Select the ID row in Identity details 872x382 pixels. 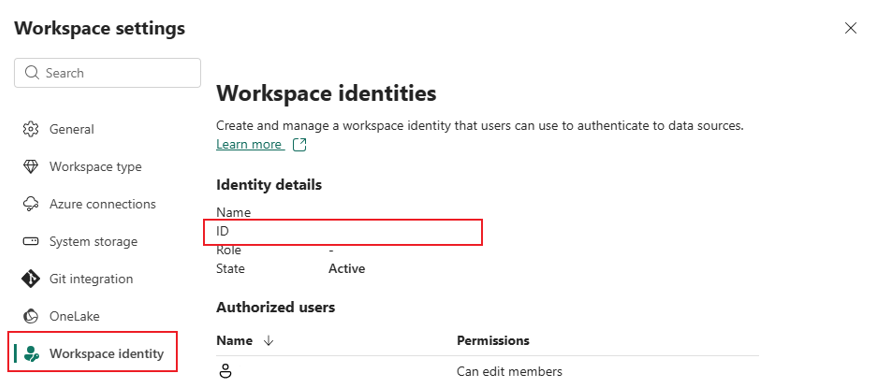point(343,232)
